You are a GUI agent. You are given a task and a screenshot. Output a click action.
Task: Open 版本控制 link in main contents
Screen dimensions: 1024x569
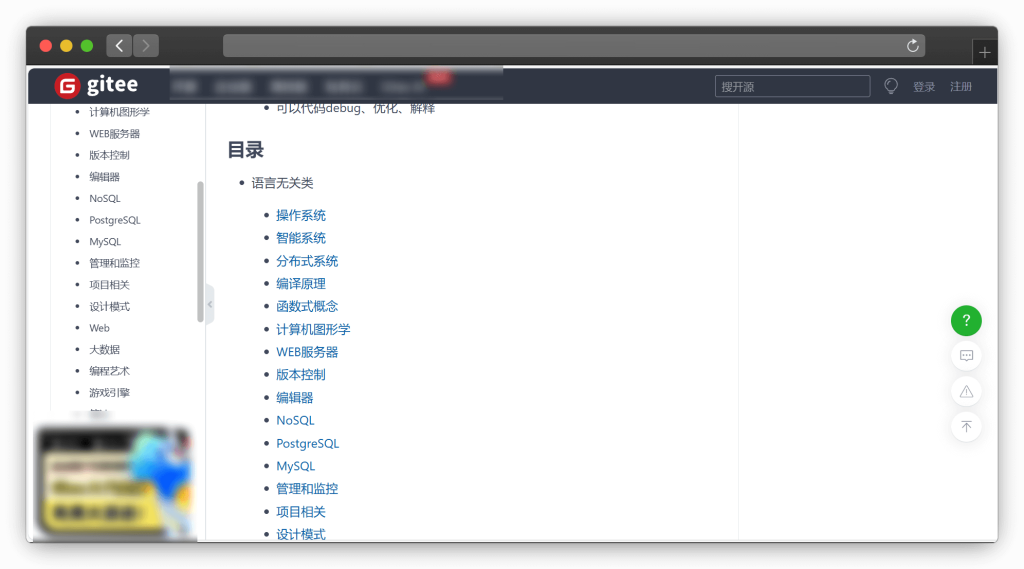pos(300,374)
